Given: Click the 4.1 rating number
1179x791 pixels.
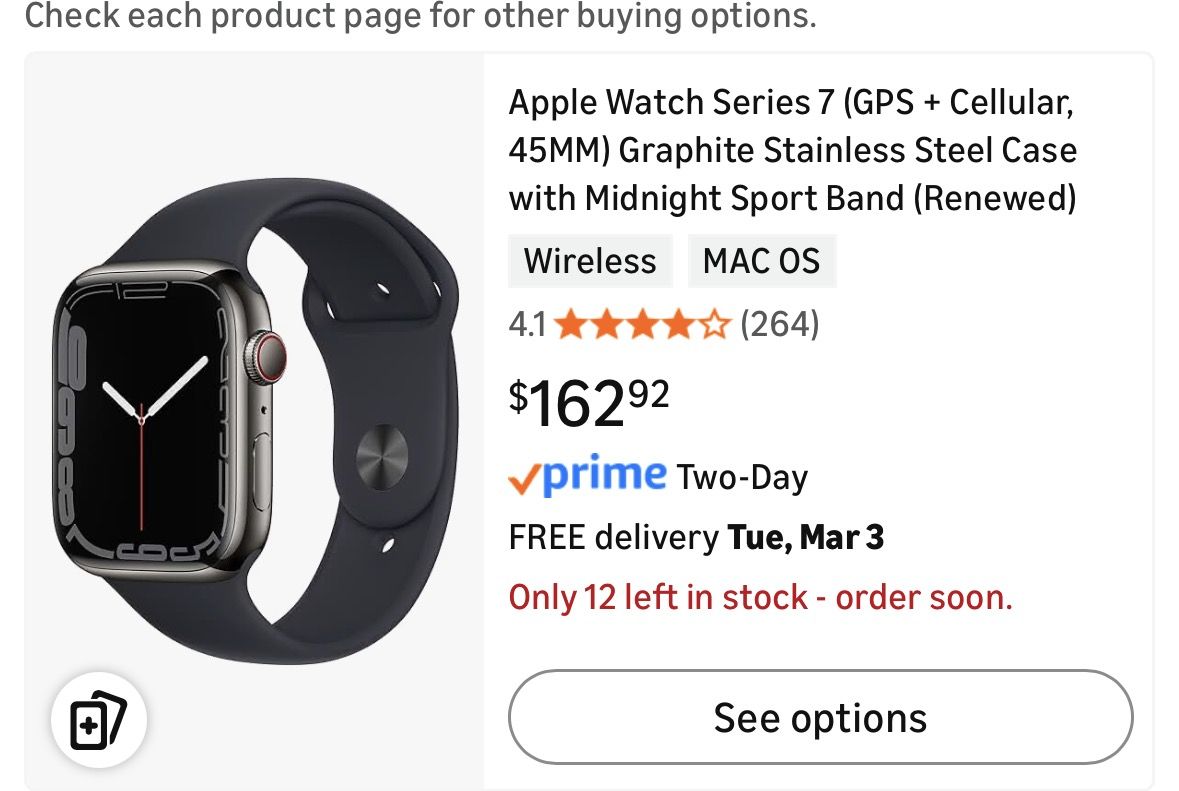Looking at the screenshot, I should tap(527, 325).
